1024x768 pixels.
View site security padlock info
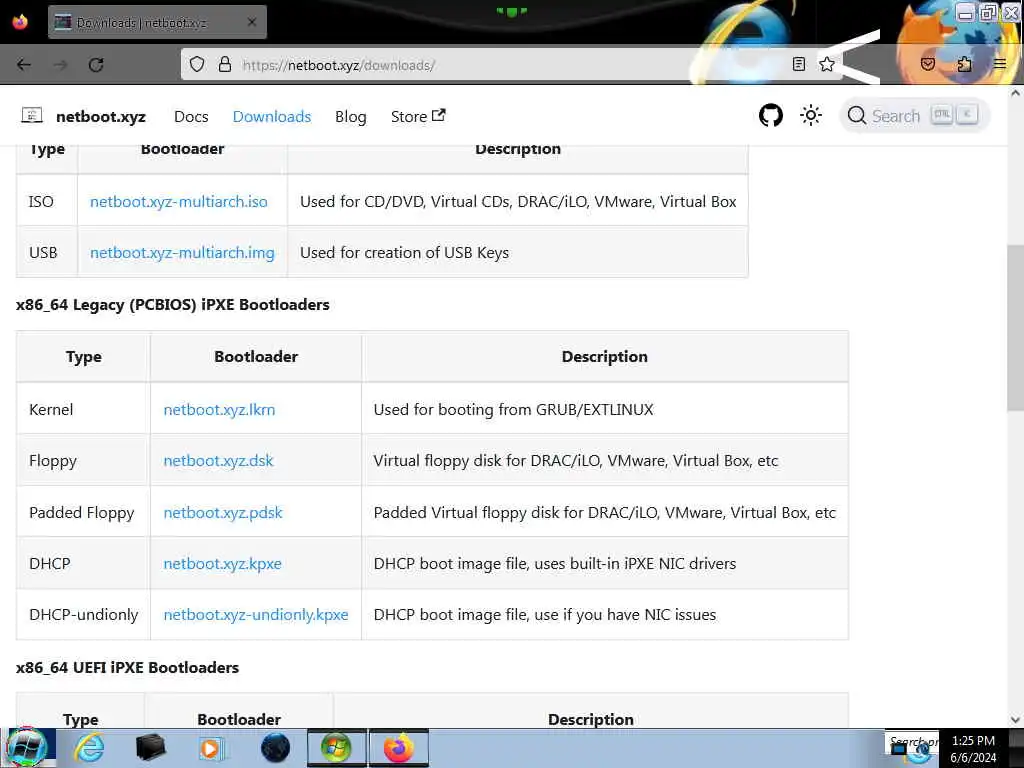click(225, 65)
